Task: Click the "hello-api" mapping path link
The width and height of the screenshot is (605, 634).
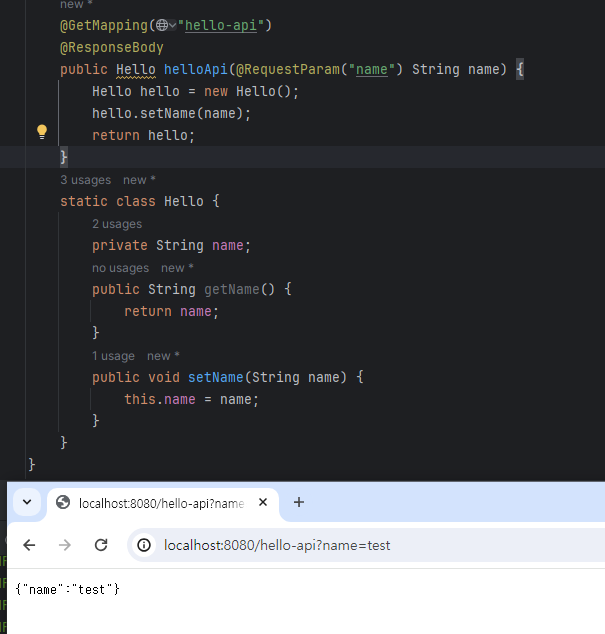Action: pos(221,25)
